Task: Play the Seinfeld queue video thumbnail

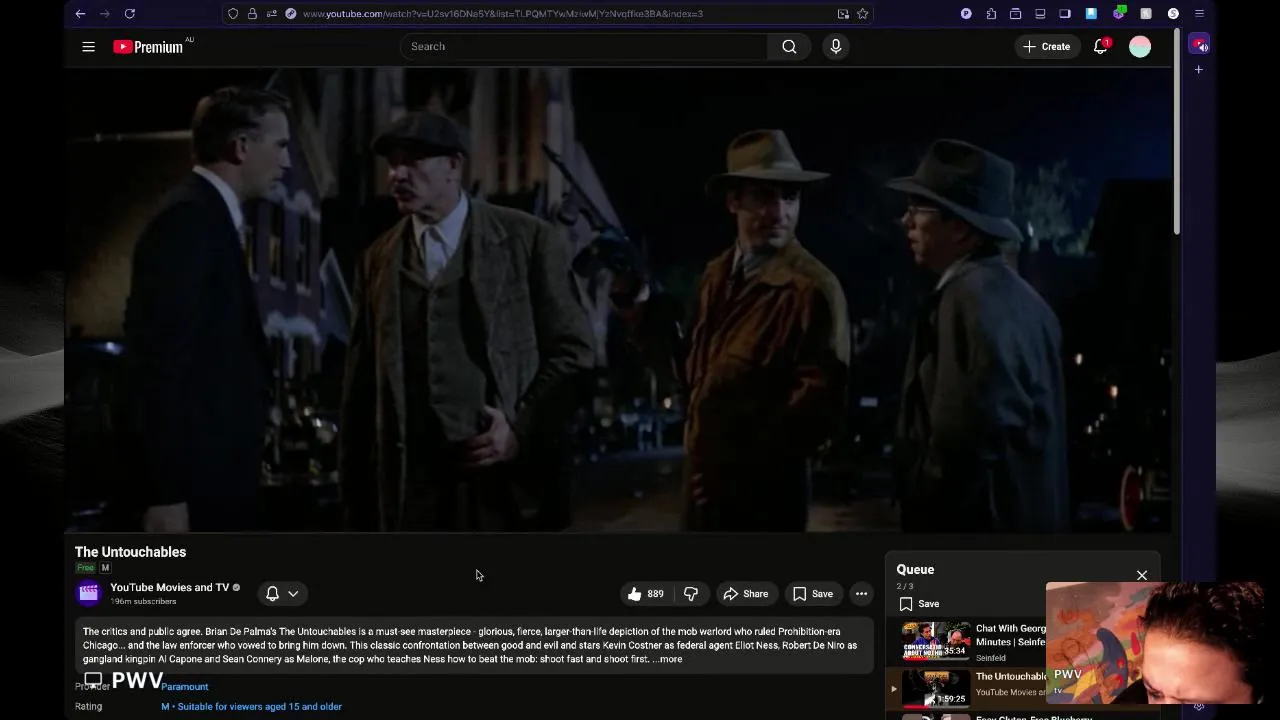Action: 936,640
